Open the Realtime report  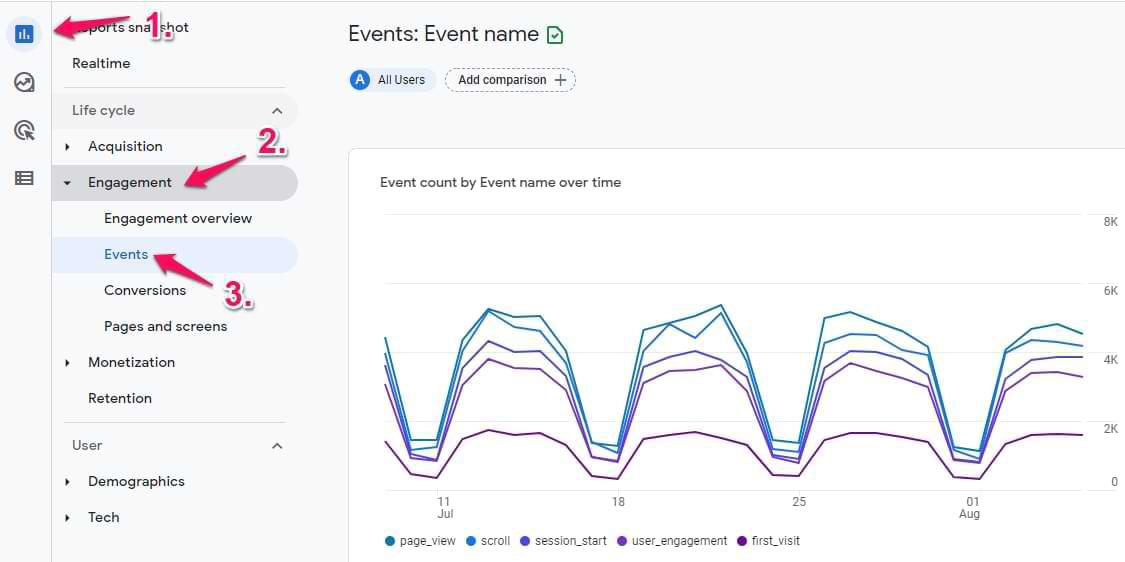point(101,63)
